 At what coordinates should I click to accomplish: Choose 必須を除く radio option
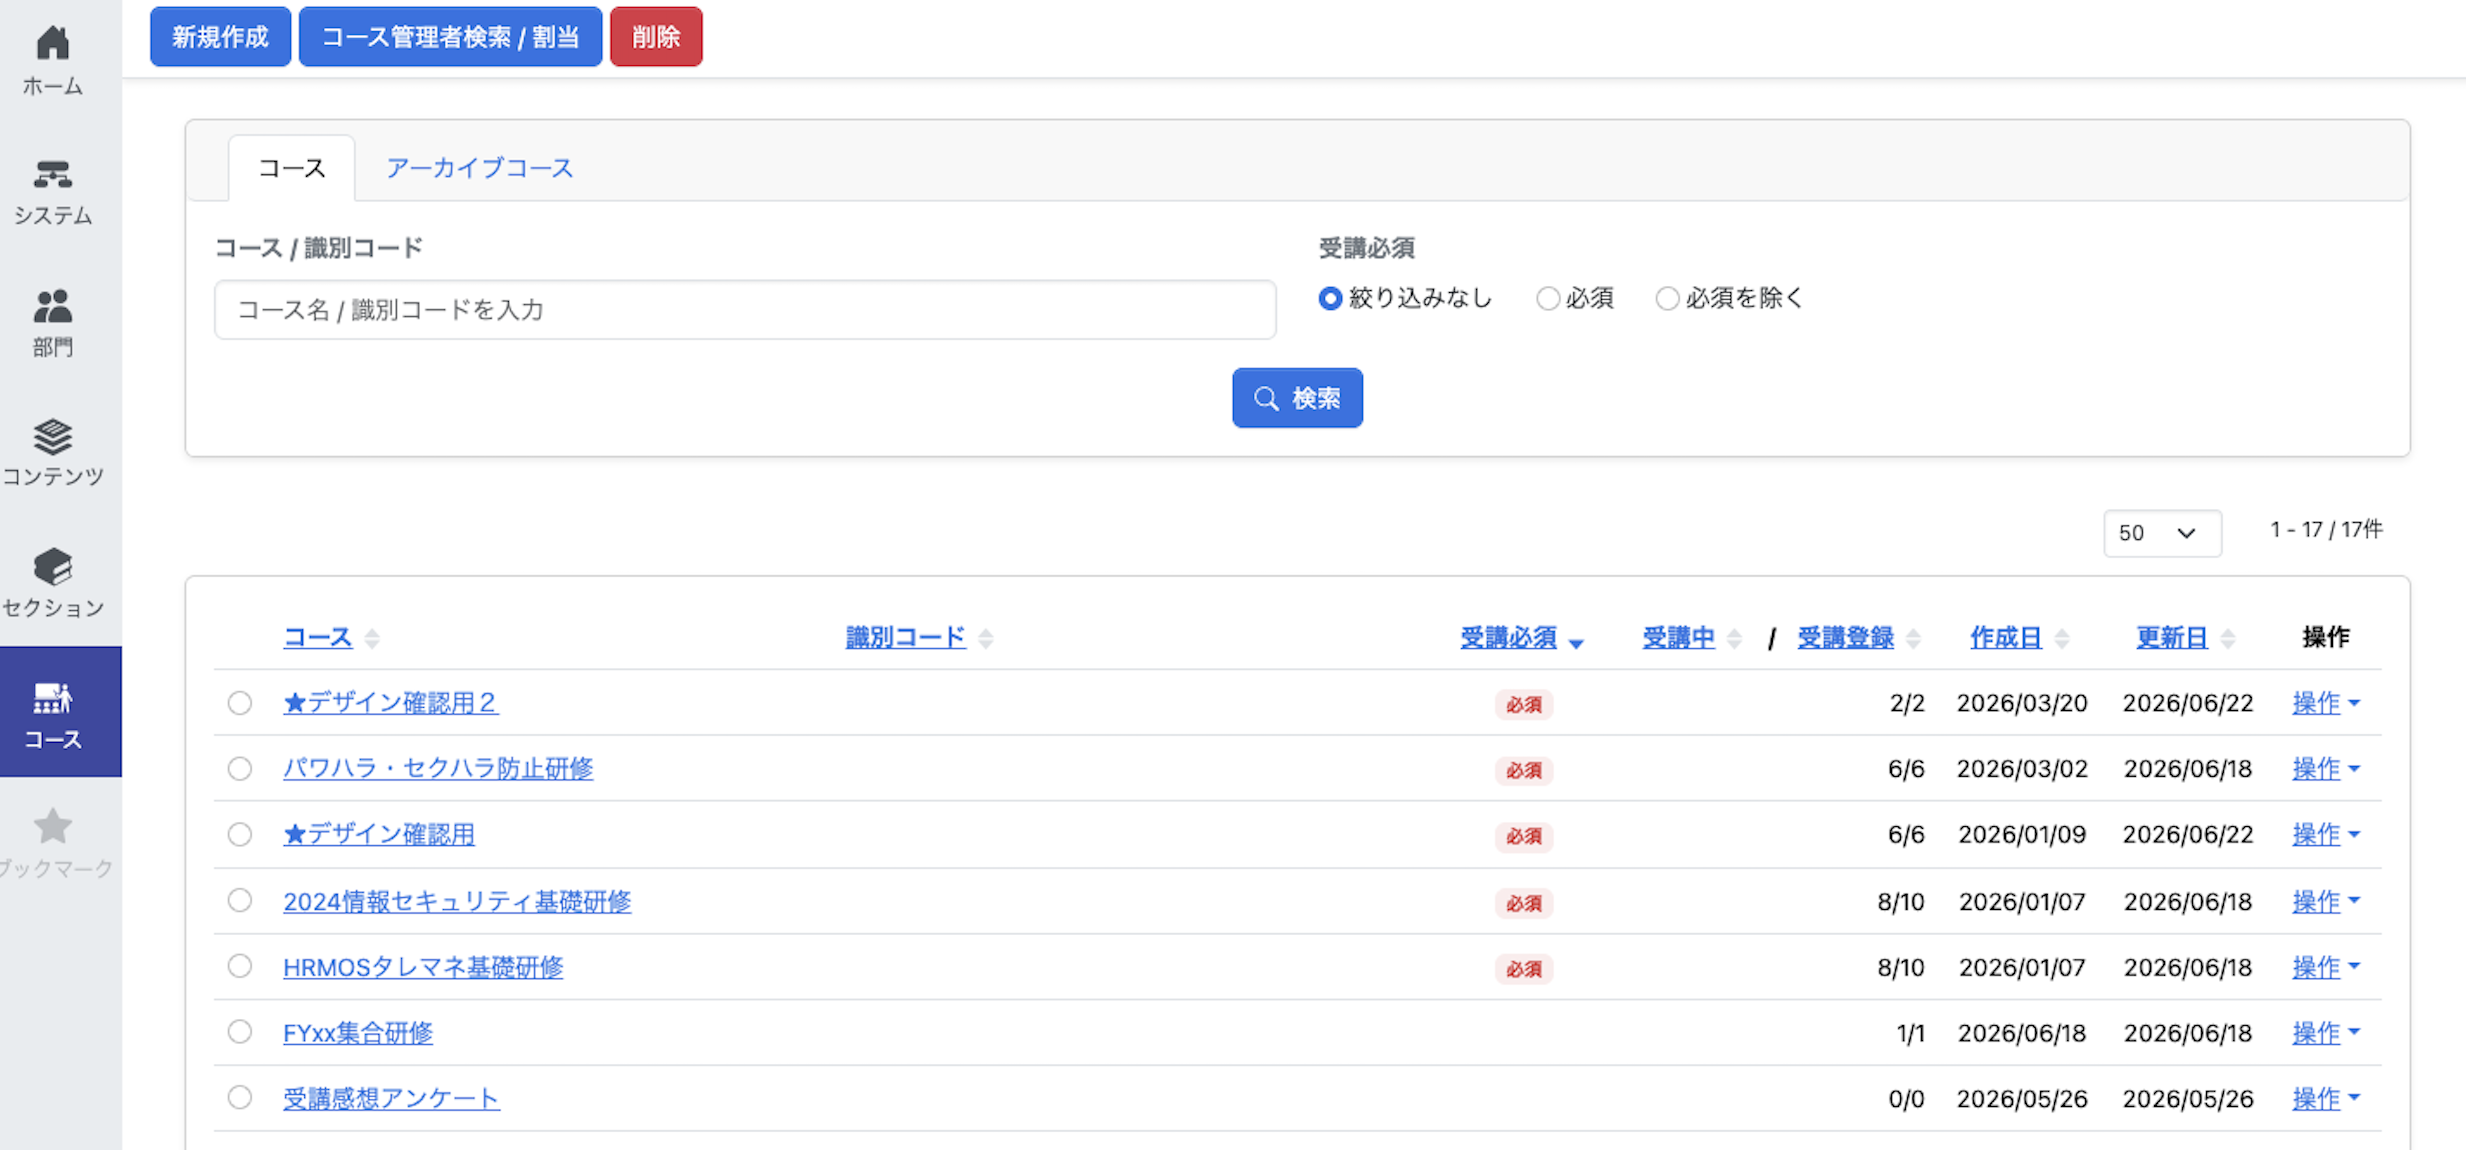pyautogui.click(x=1667, y=299)
